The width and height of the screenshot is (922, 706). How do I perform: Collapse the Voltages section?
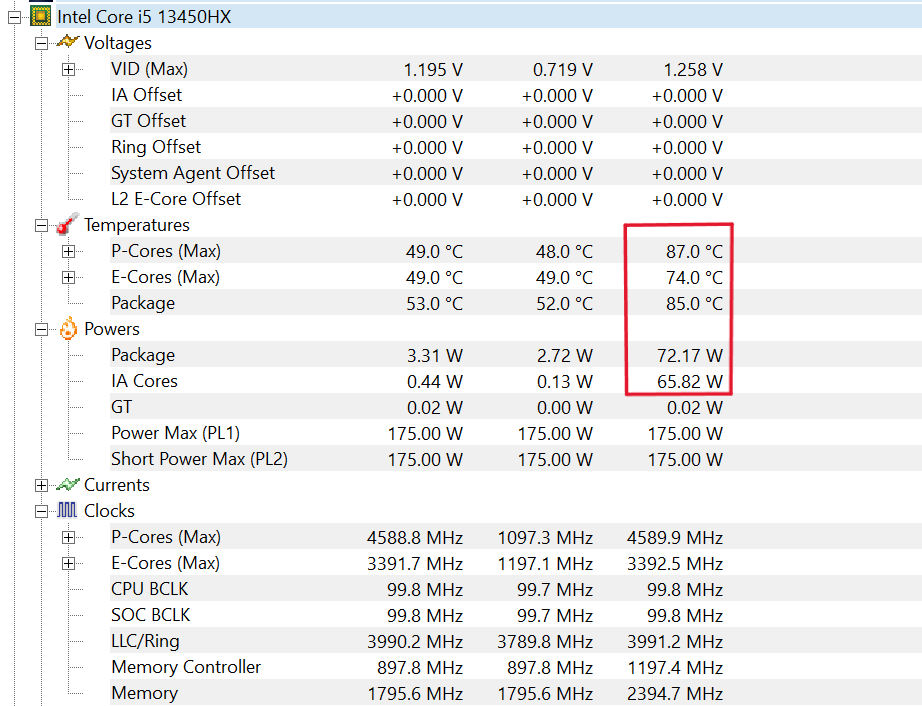click(41, 44)
